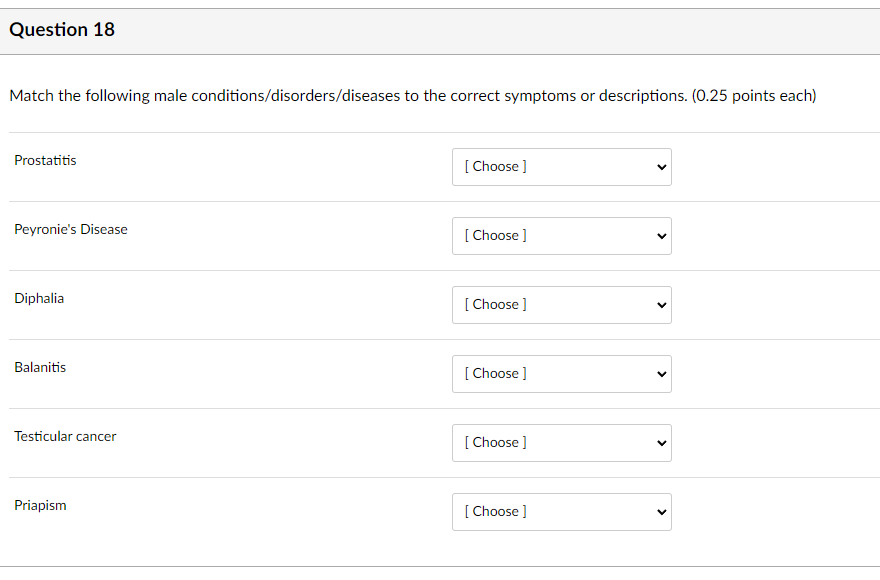Click the chevron in Priapism dropdown
Viewport: 880px width, 580px height.
(660, 512)
